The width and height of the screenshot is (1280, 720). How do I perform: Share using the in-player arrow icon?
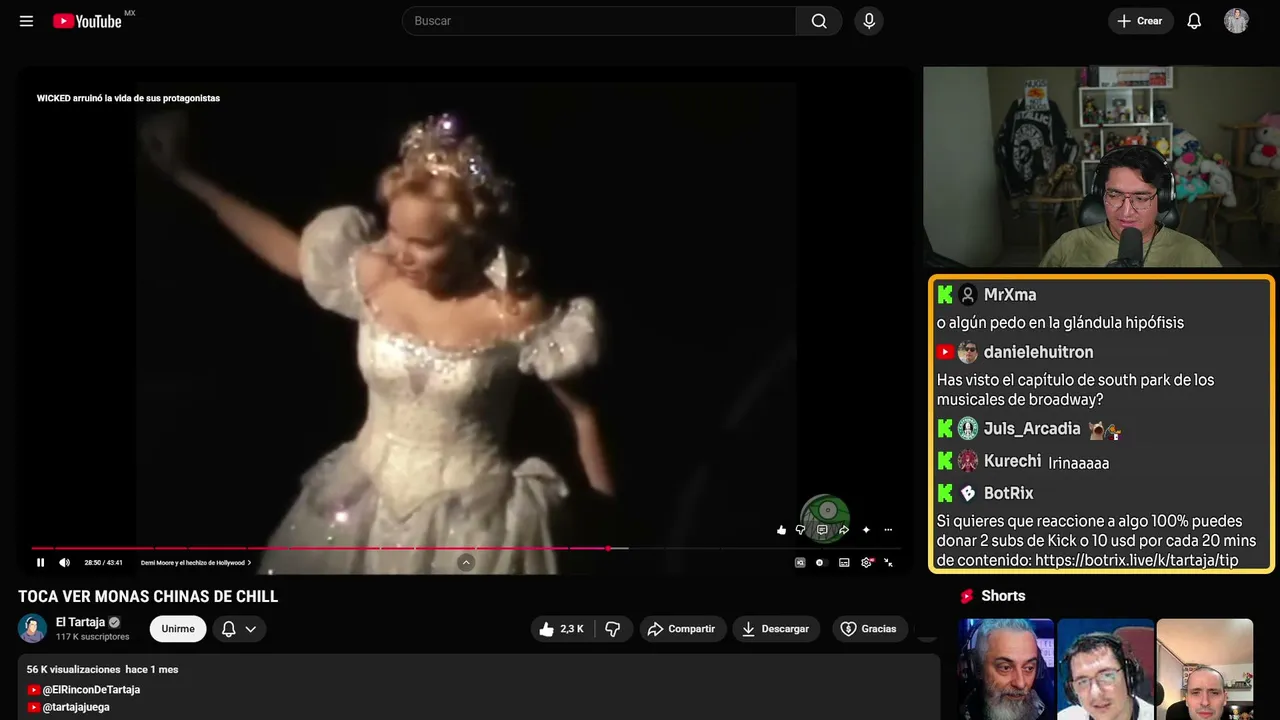844,530
